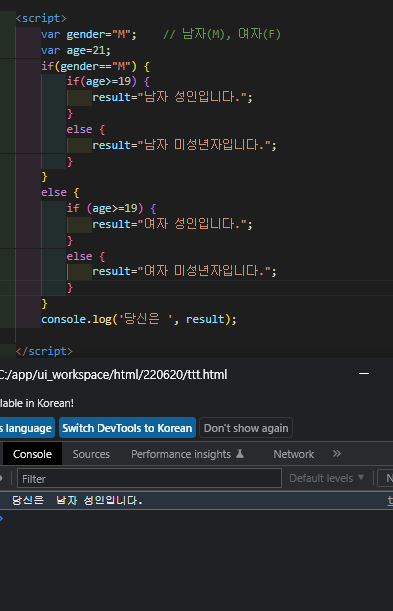The height and width of the screenshot is (611, 393).
Task: Open the Default levels dropdown
Action: (326, 478)
